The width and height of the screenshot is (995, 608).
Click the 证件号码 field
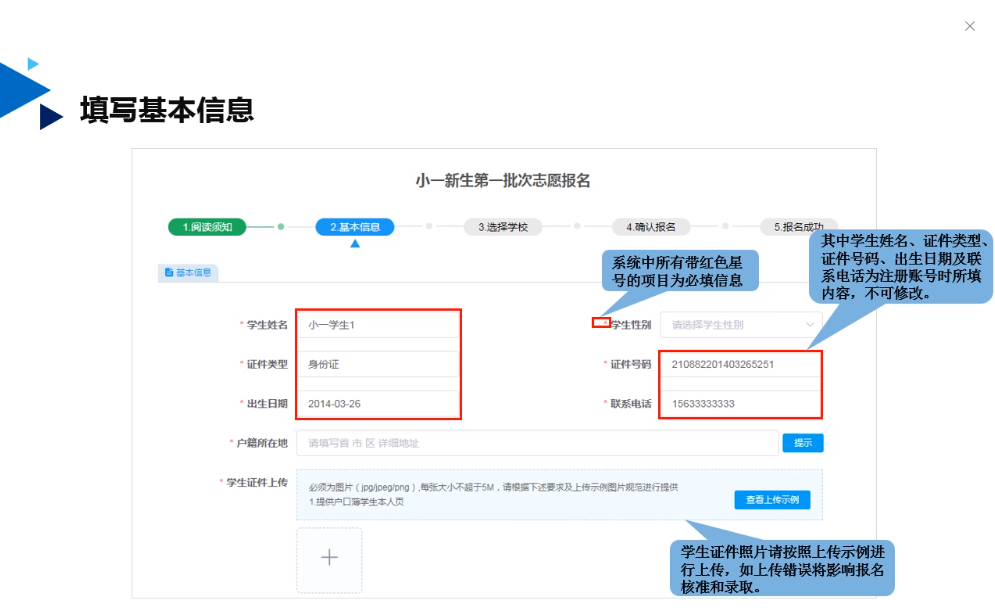(740, 364)
